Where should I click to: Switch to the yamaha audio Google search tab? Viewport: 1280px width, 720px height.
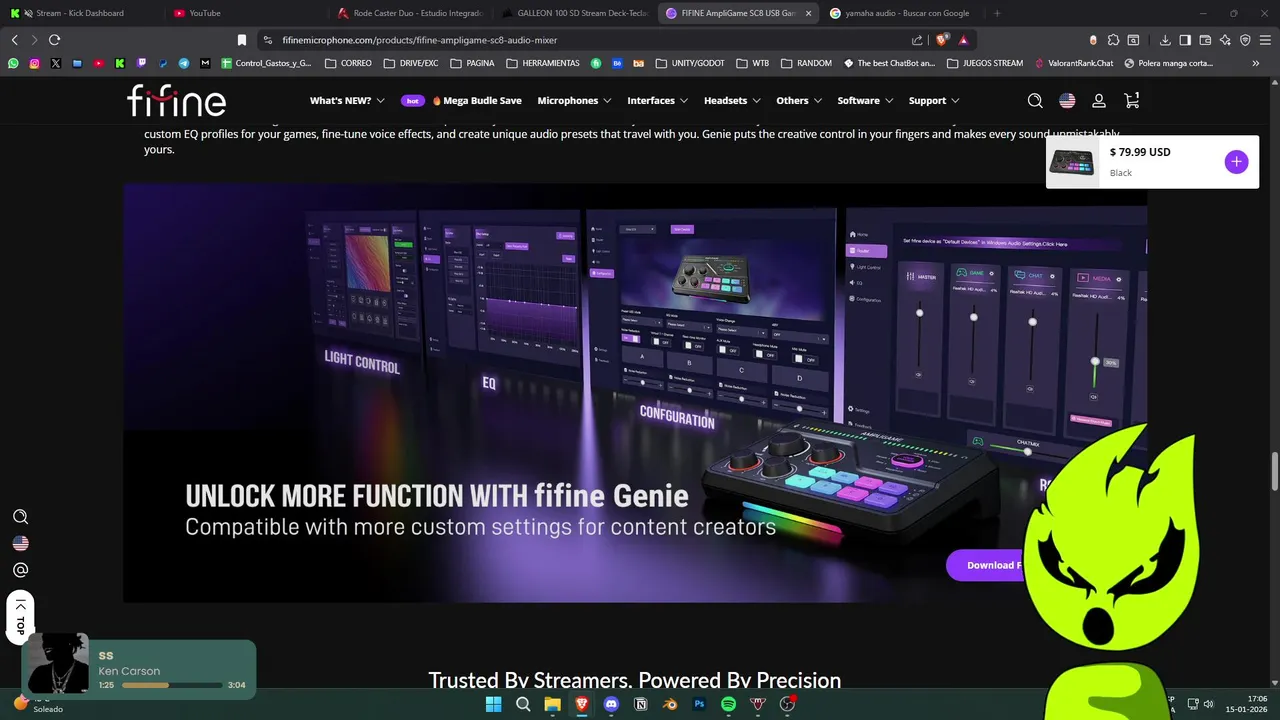(x=900, y=13)
